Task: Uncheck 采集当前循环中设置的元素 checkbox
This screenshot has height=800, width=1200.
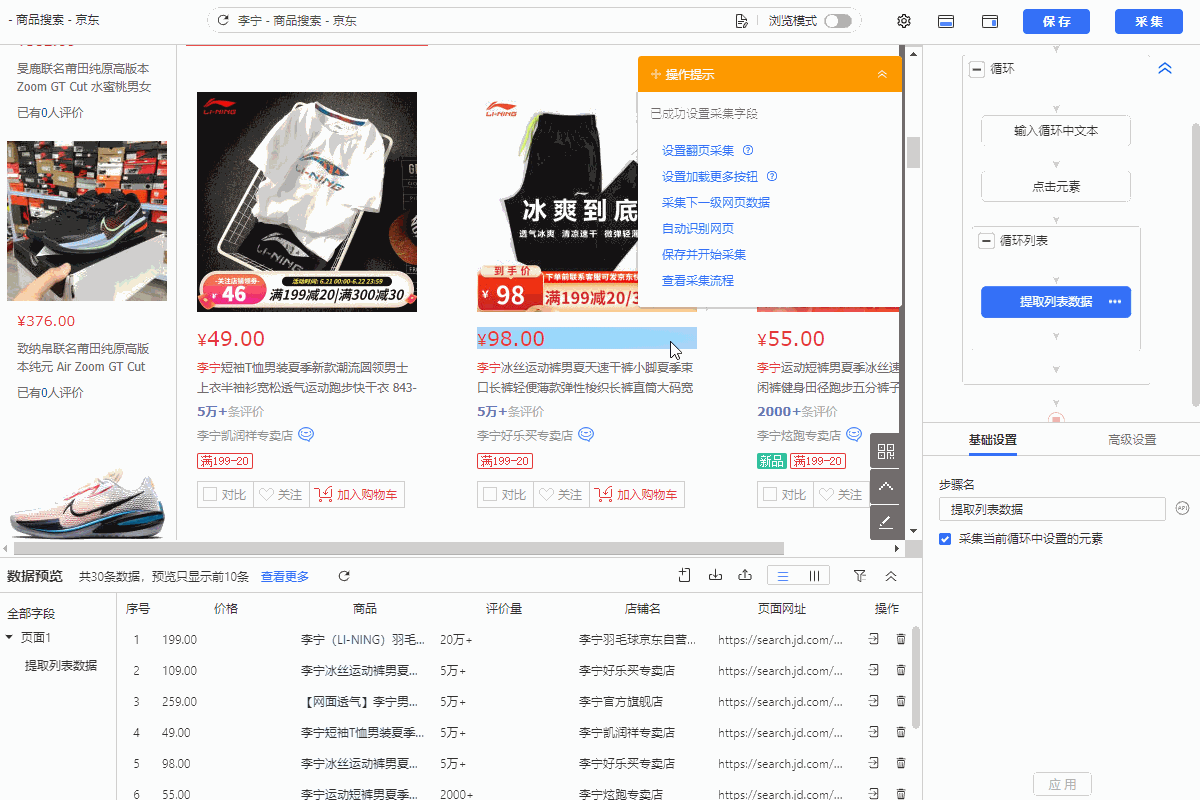Action: coord(945,539)
